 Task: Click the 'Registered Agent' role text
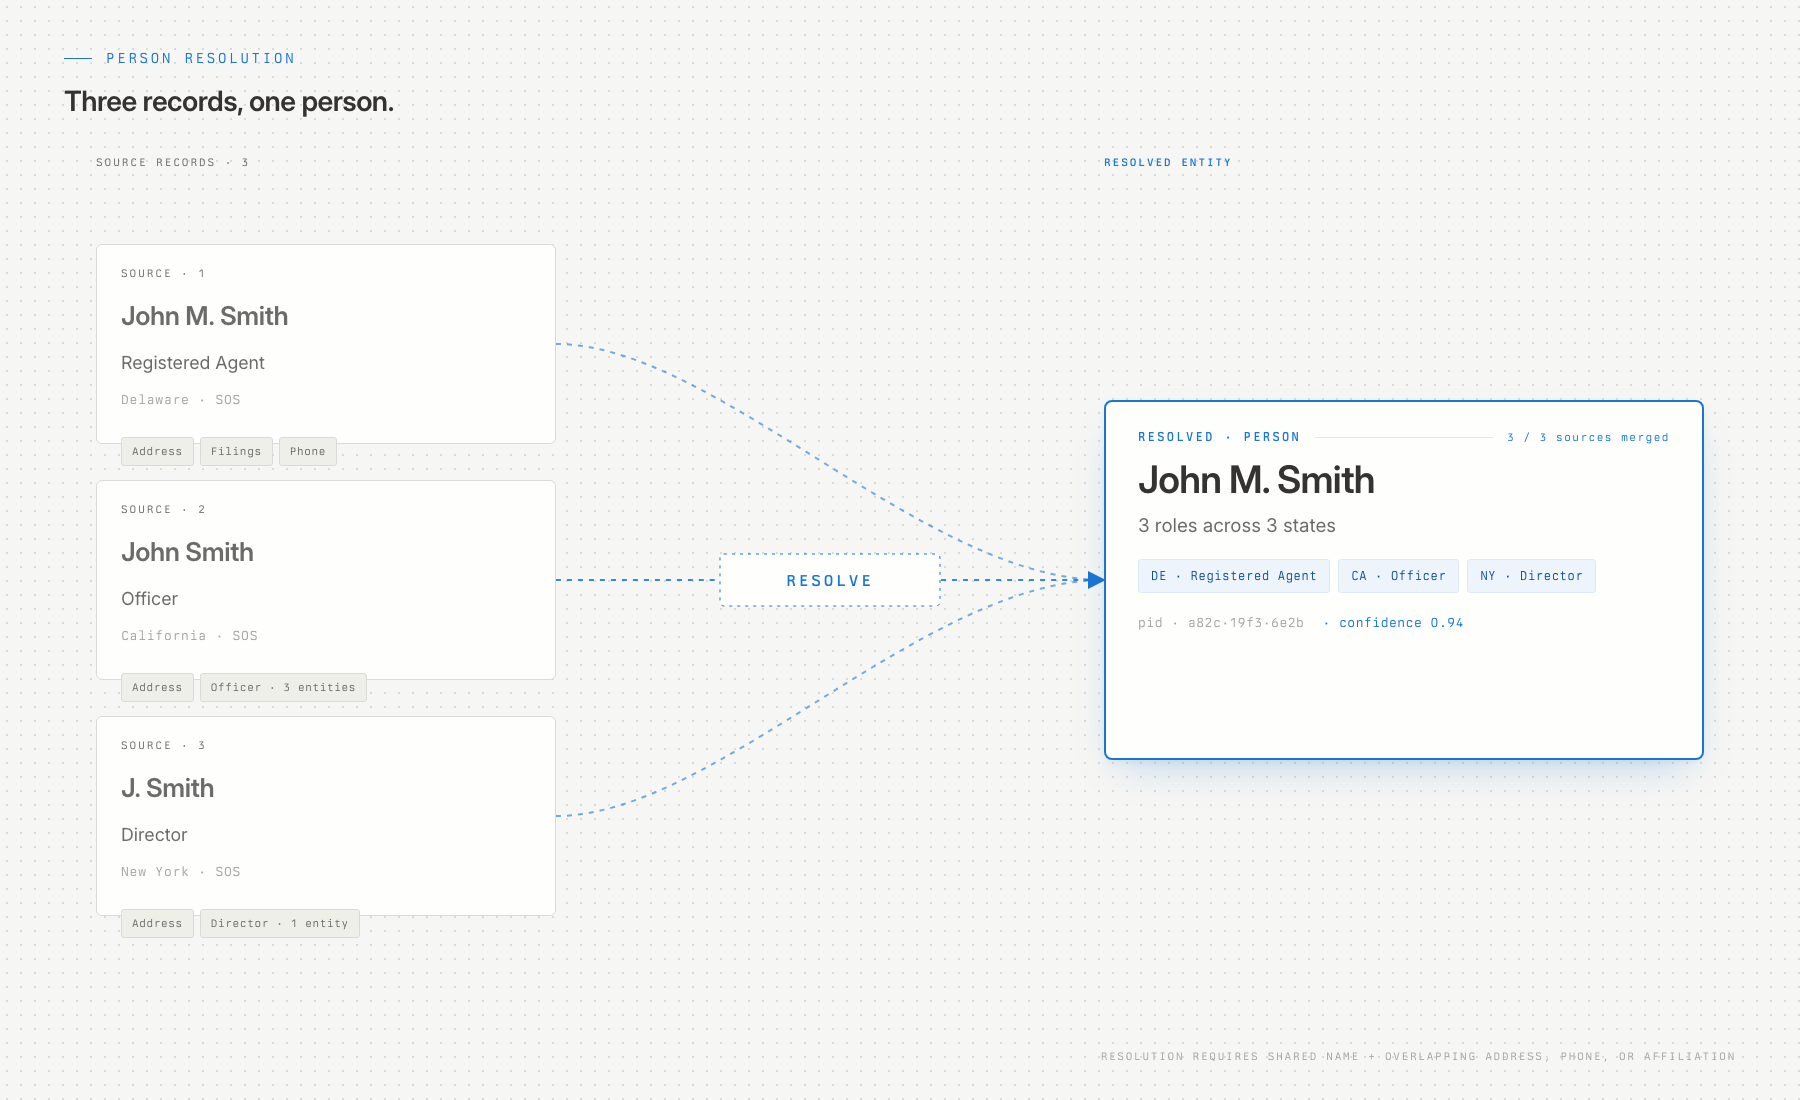click(193, 363)
